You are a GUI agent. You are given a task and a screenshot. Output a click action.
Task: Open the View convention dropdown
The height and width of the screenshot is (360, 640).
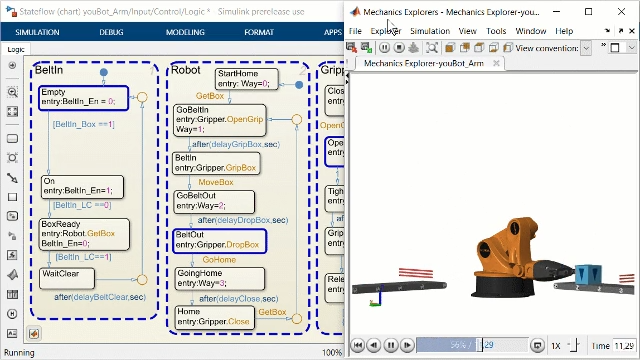[x=586, y=48]
